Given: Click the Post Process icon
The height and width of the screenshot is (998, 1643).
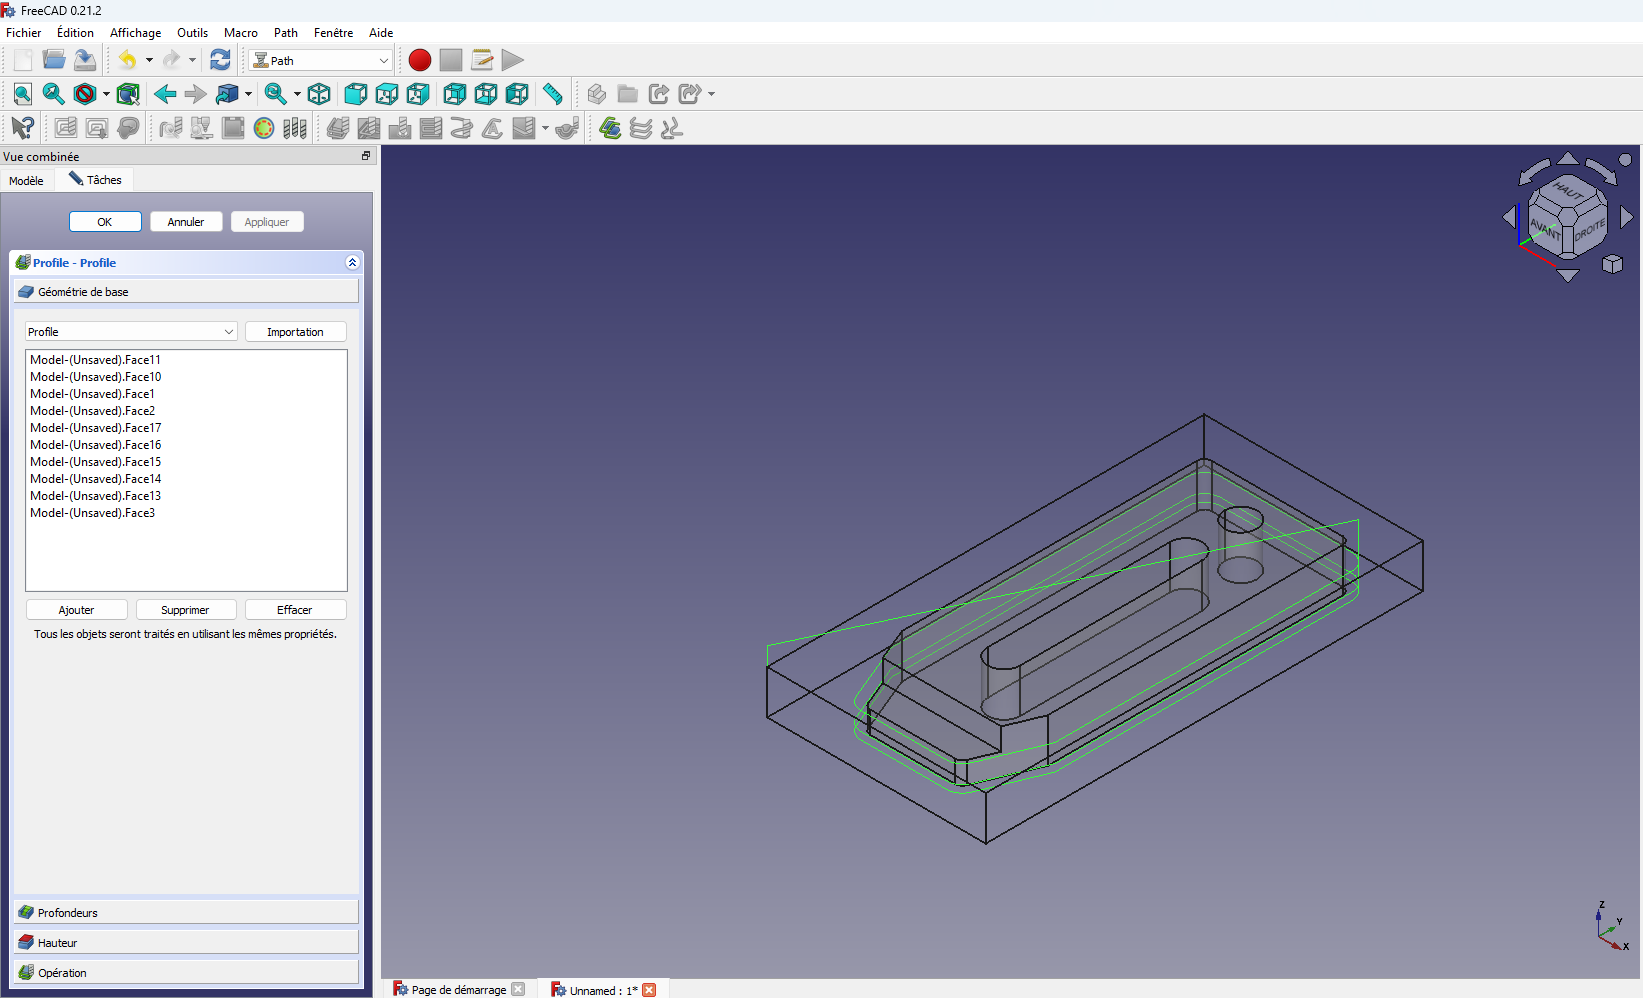Looking at the screenshot, I should click(x=97, y=128).
